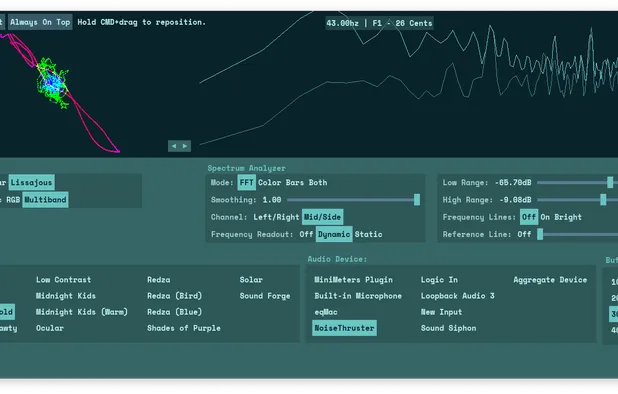
Task: Turn Frequency Lines On
Action: [545, 217]
